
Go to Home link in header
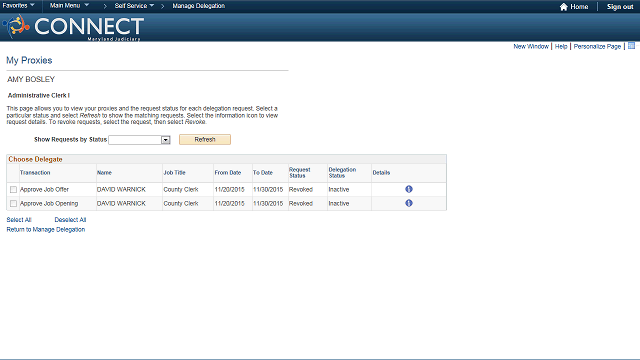click(579, 7)
